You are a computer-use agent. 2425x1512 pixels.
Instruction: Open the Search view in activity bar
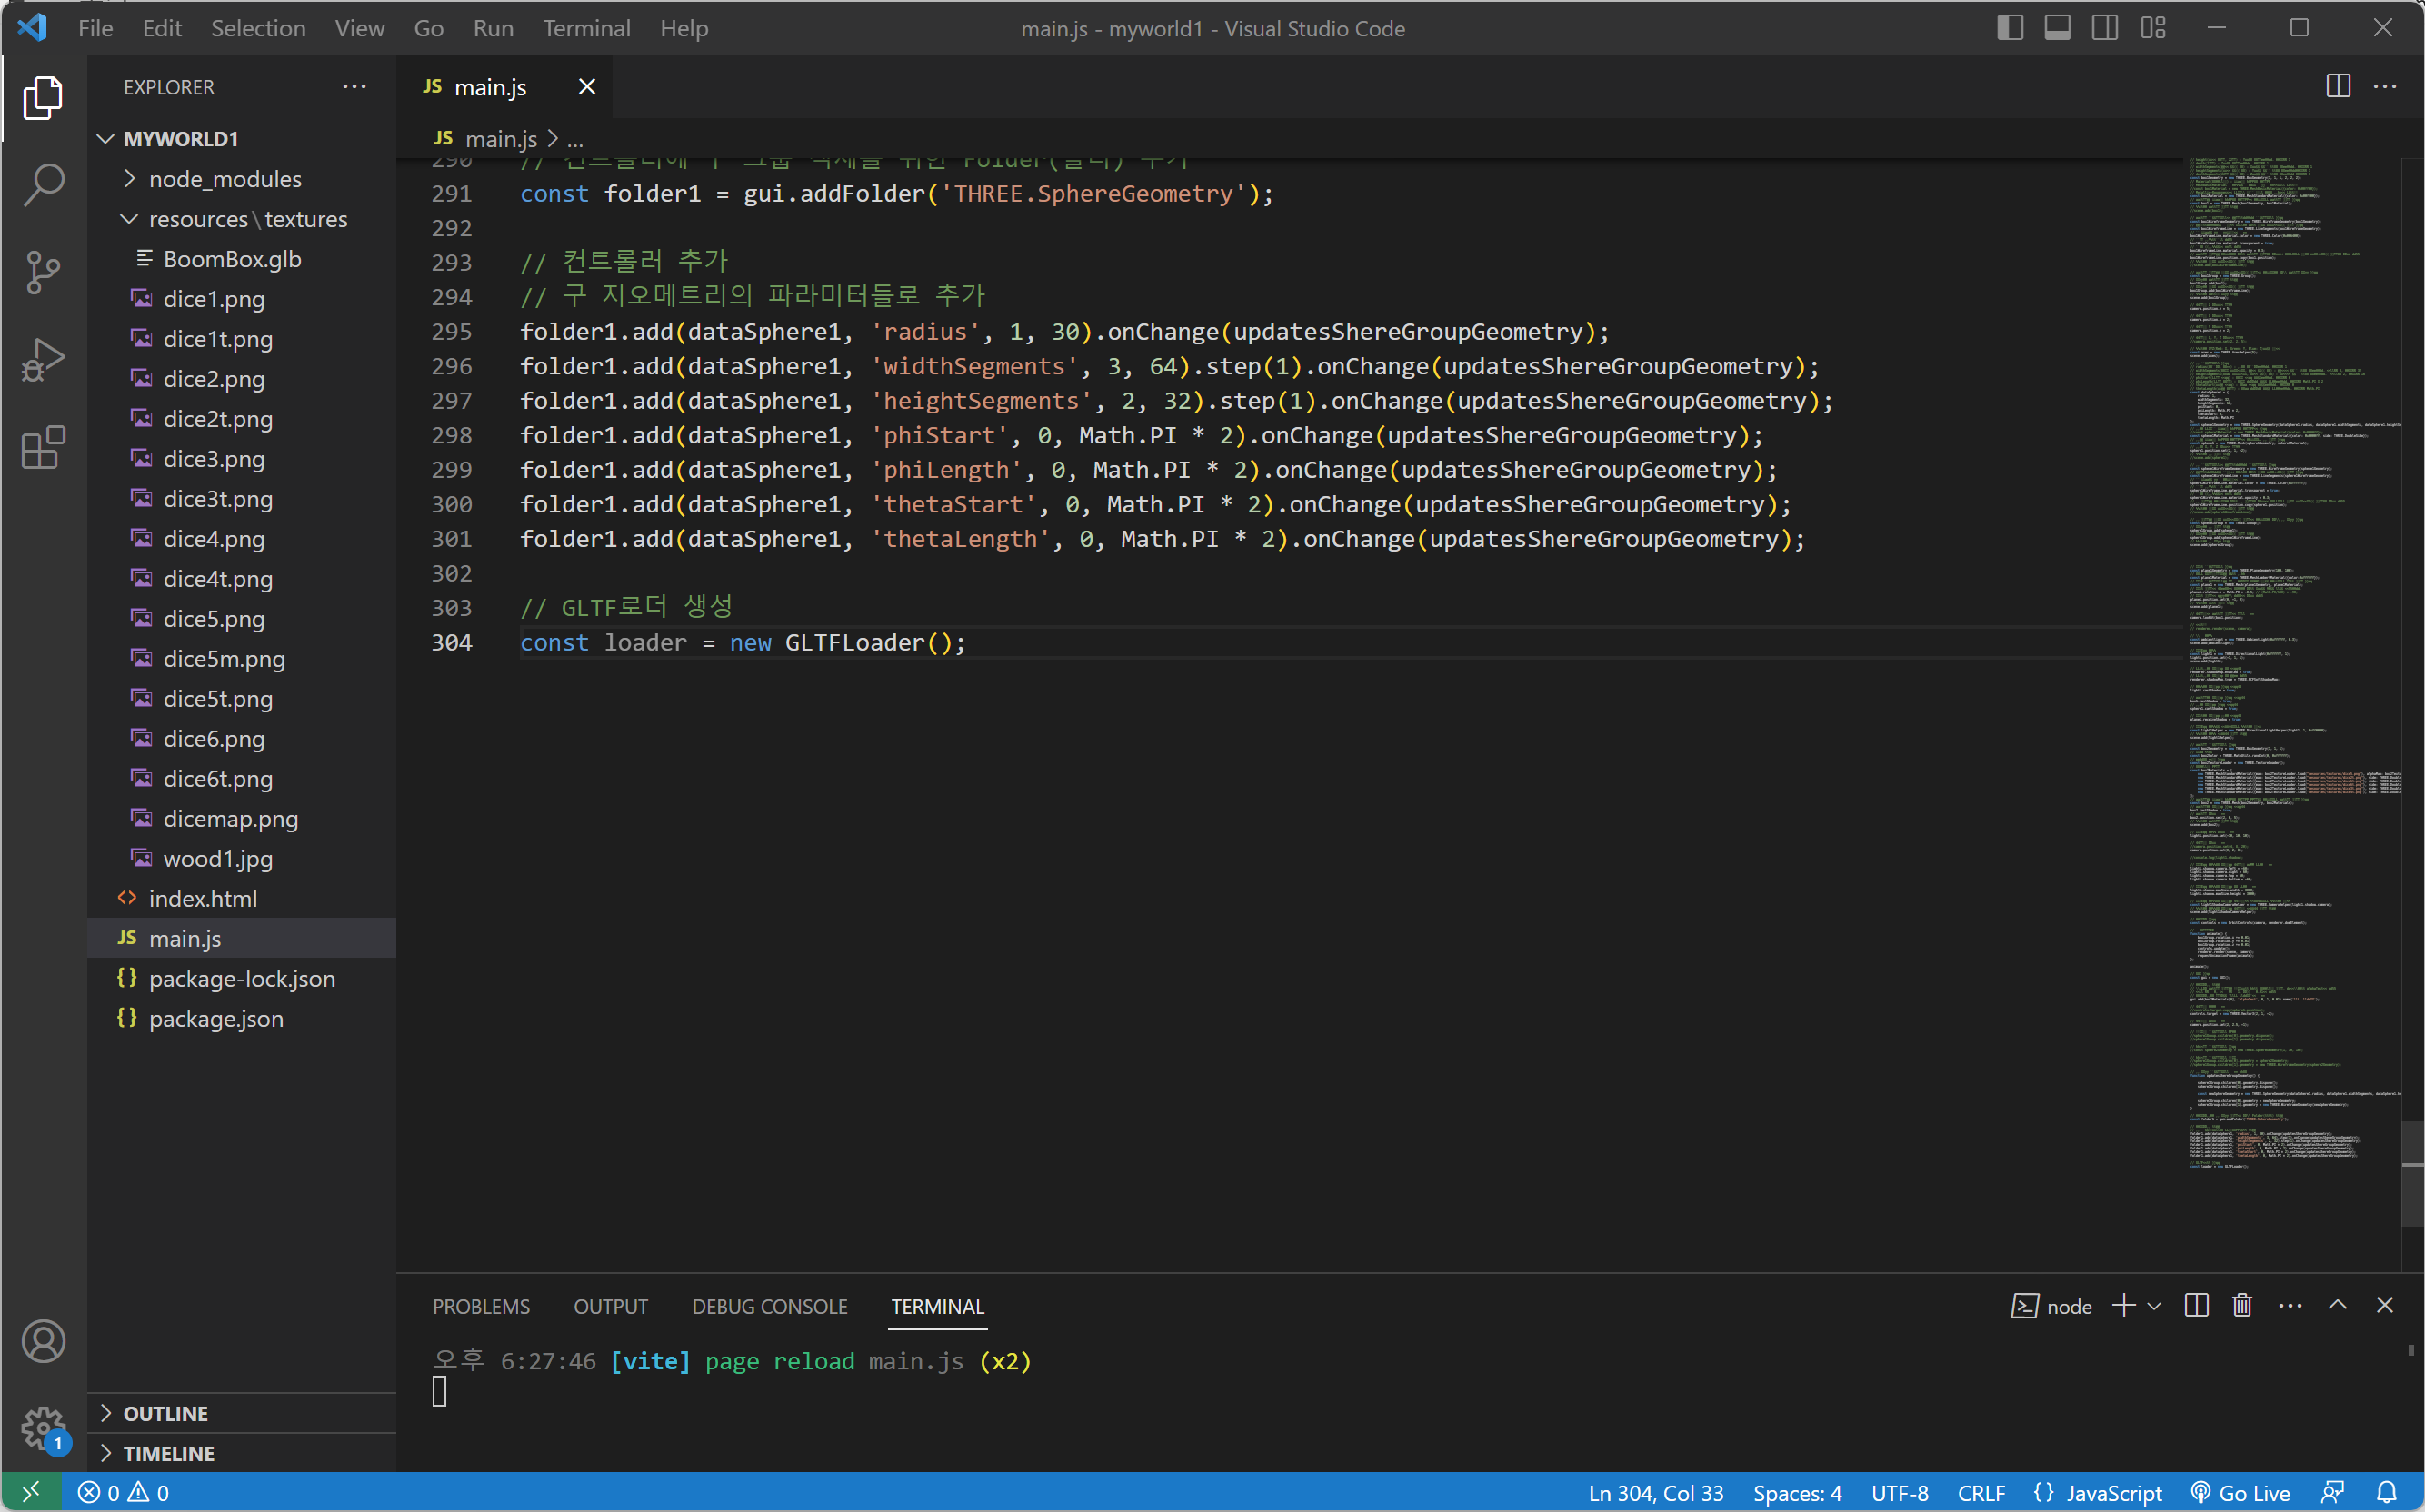click(x=43, y=185)
